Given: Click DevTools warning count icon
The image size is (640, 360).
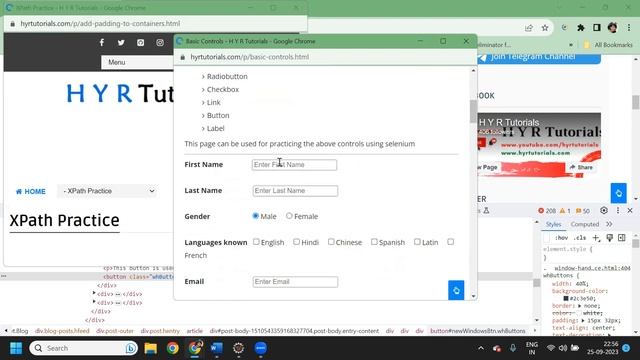Looking at the screenshot, I should coord(565,211).
